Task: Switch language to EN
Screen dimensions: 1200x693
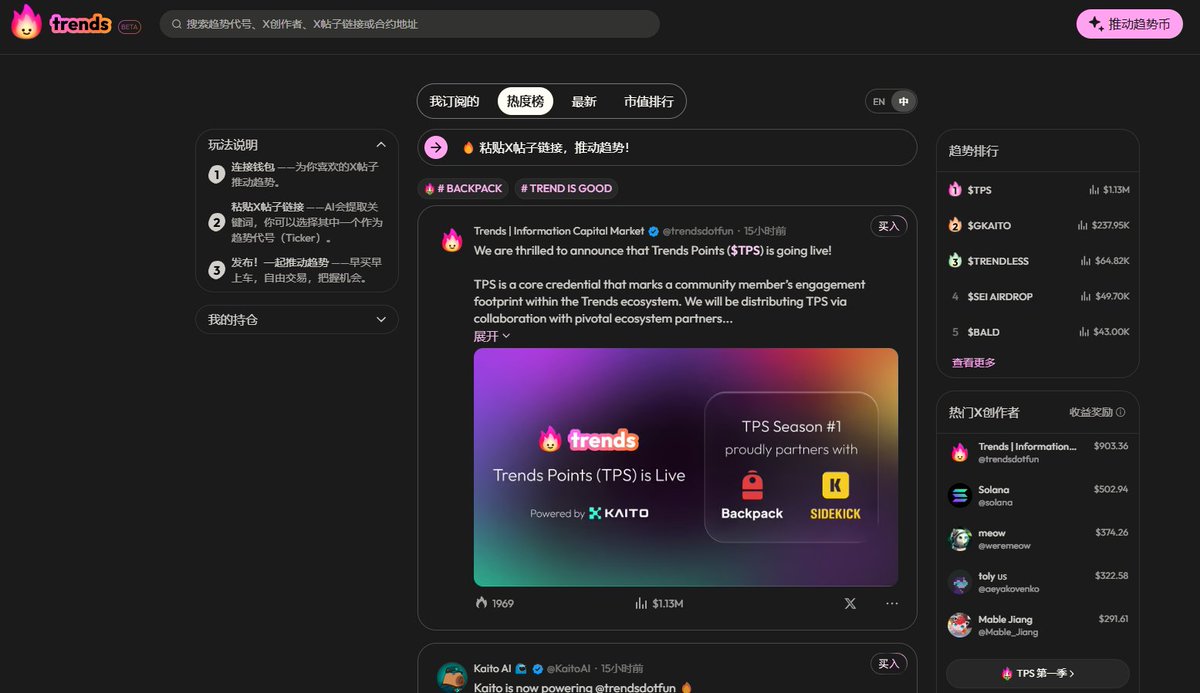Action: (x=879, y=102)
